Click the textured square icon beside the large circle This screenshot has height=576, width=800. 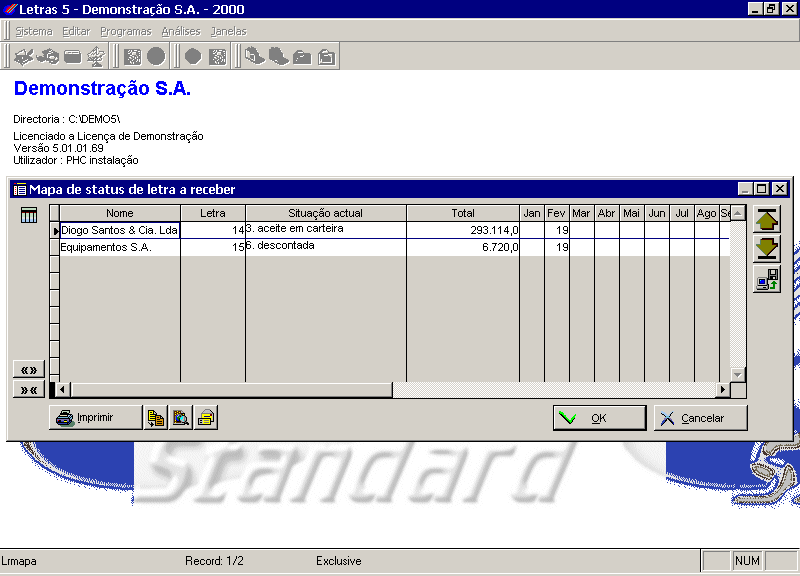tap(133, 56)
